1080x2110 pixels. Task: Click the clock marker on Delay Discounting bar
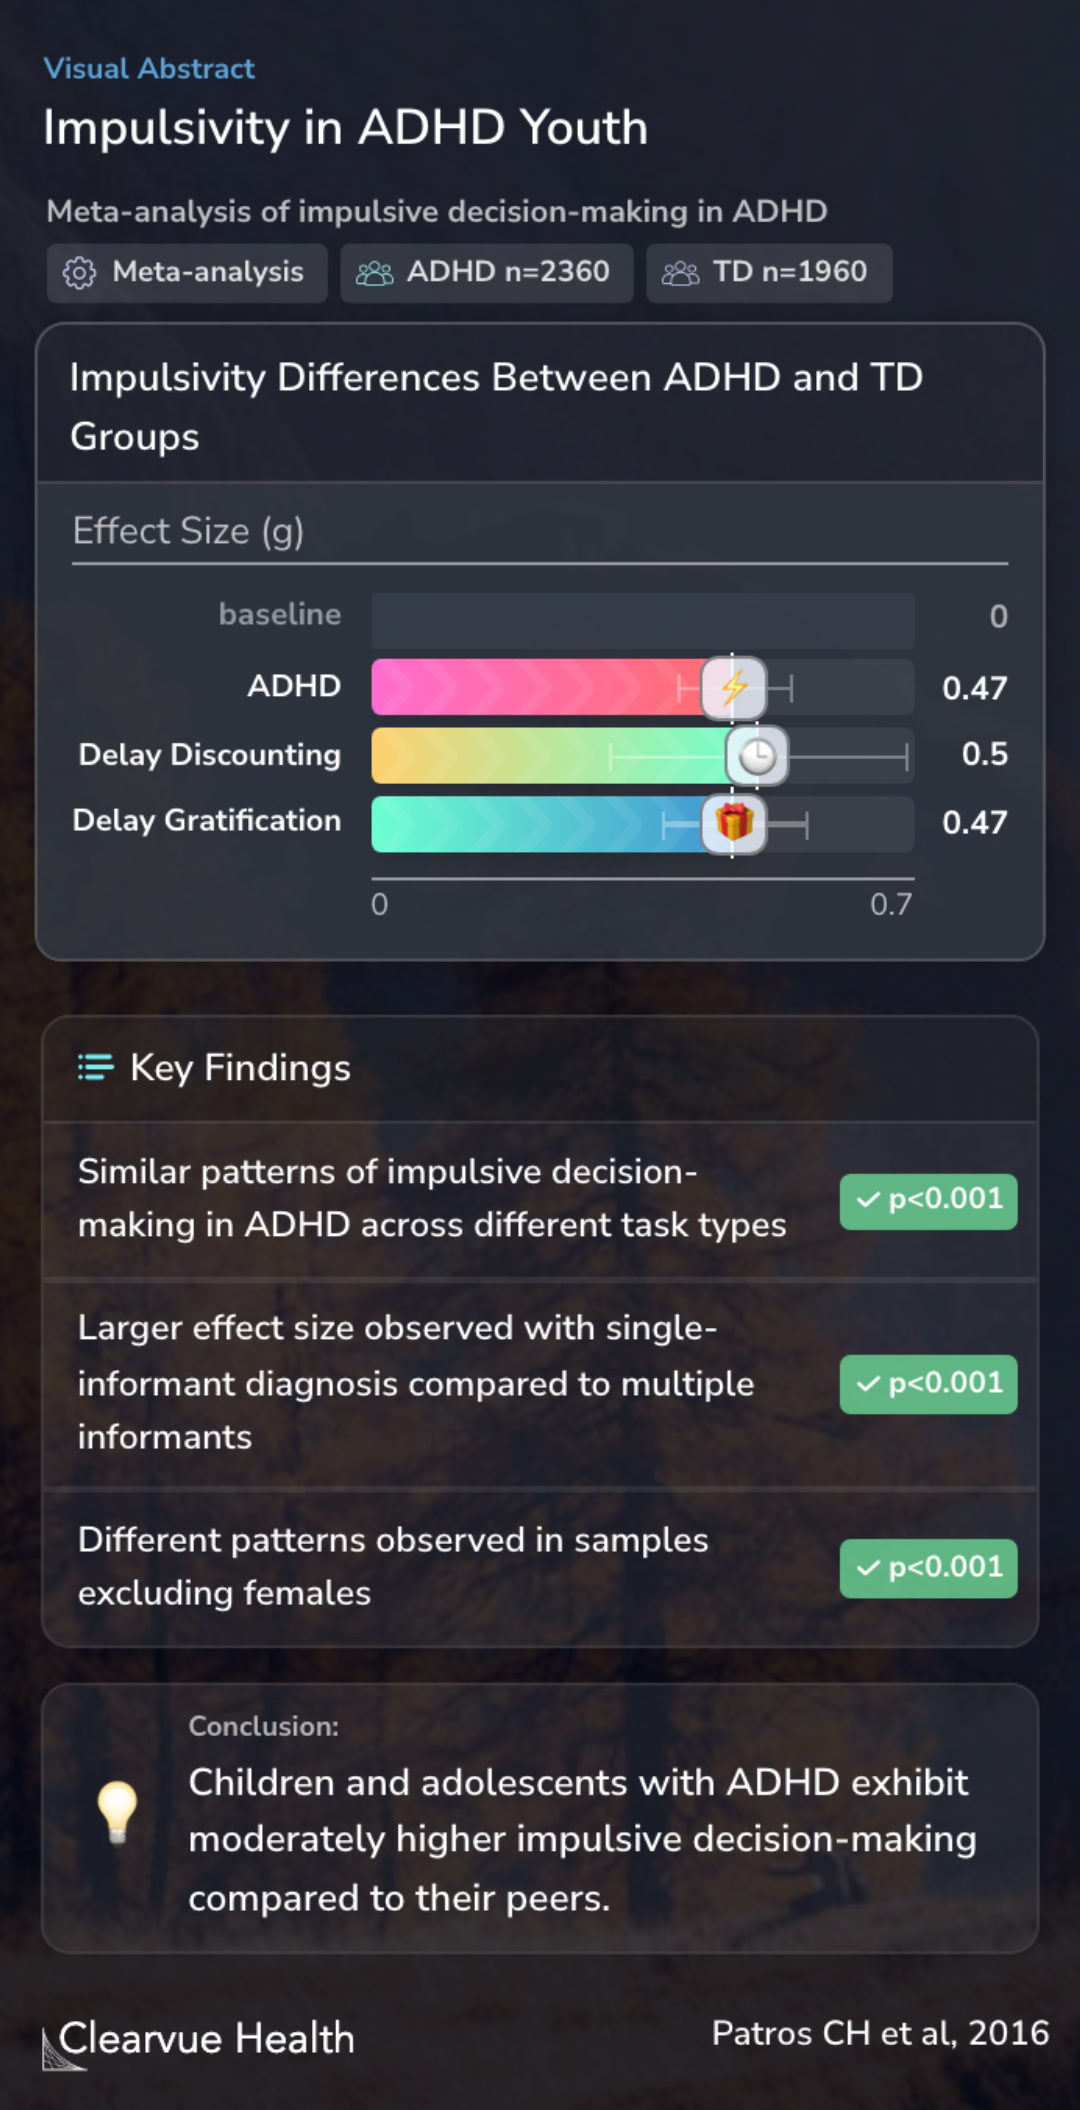pos(757,756)
